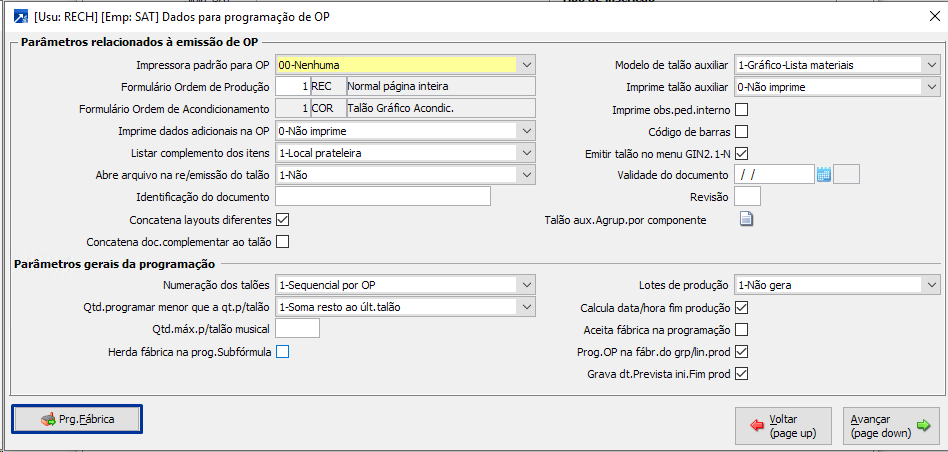Click the Talão aux.Agrup.por componente document icon
Screen dimensions: 948x452
[x=745, y=220]
